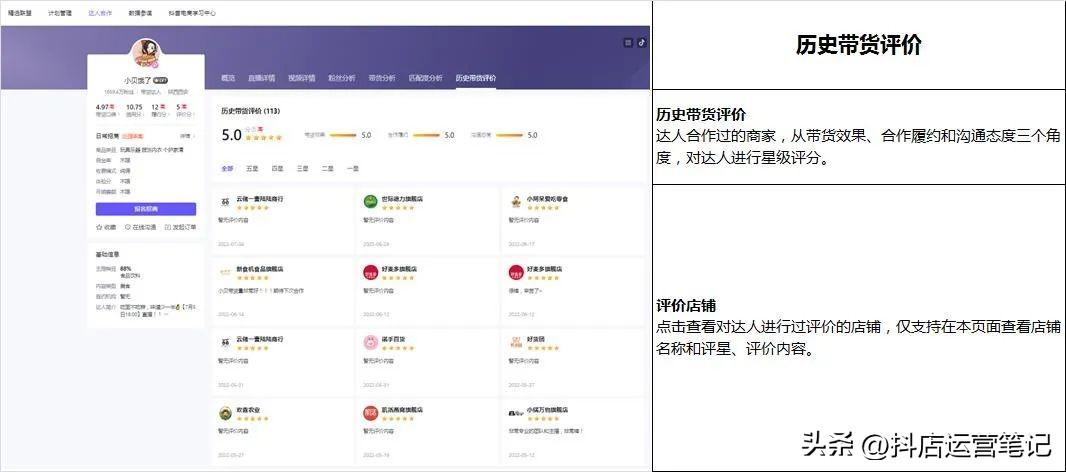Screen dimensions: 1066x472
Task: Click the creator name 小贝饿了
Action: (138, 80)
